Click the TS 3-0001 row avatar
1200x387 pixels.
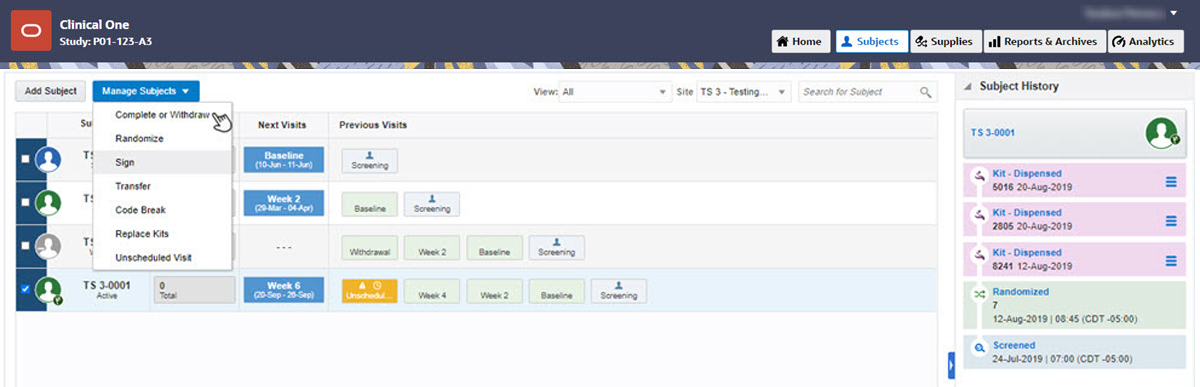[48, 290]
